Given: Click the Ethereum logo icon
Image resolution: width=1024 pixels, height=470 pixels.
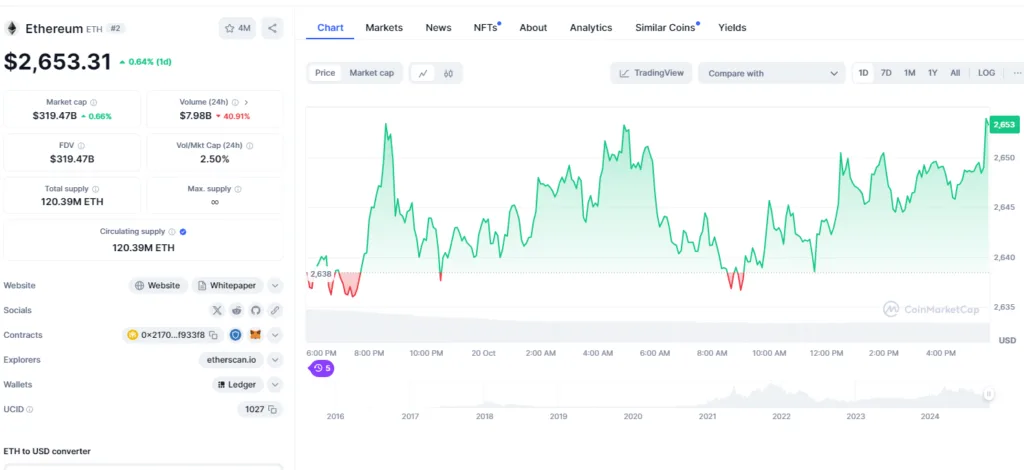Looking at the screenshot, I should coord(11,28).
